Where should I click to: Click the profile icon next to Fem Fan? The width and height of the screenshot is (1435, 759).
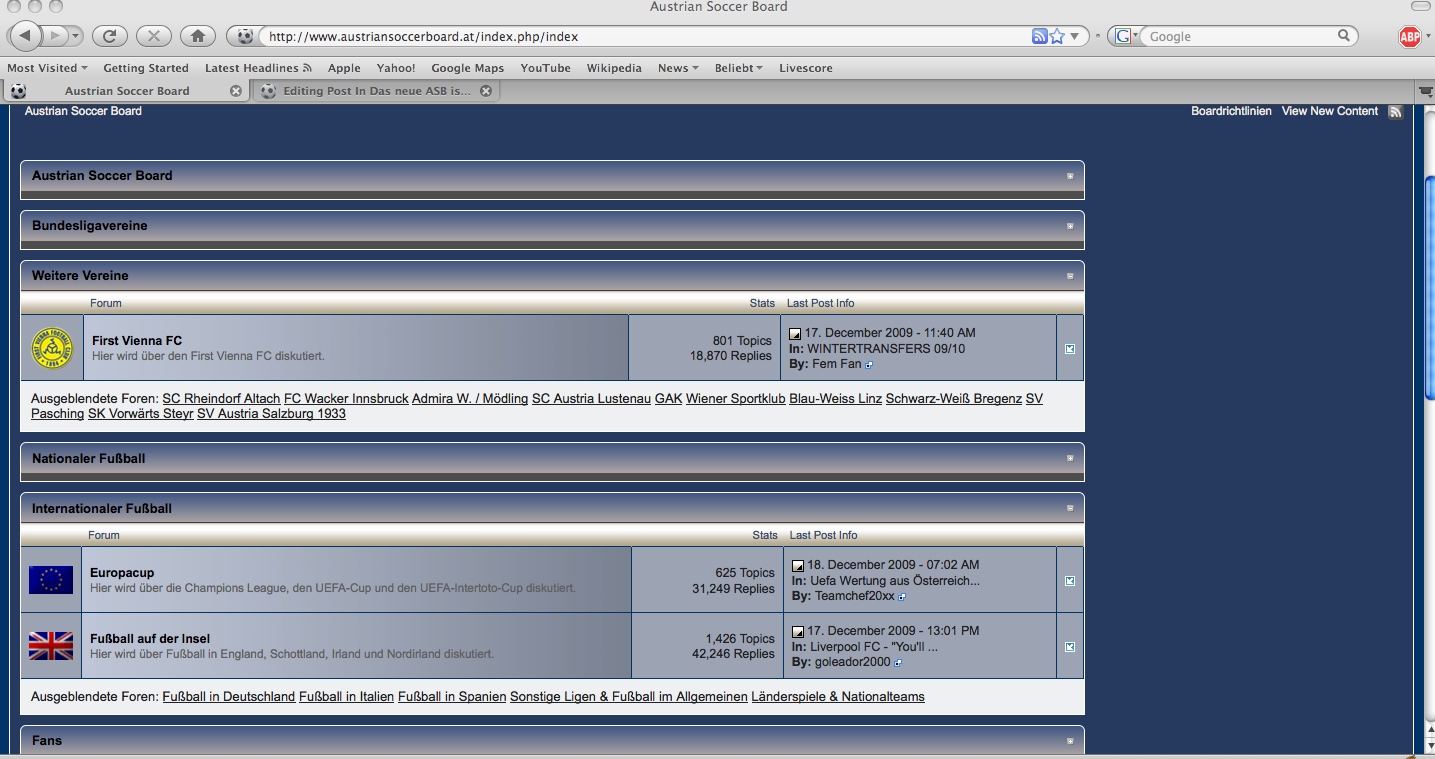click(869, 365)
